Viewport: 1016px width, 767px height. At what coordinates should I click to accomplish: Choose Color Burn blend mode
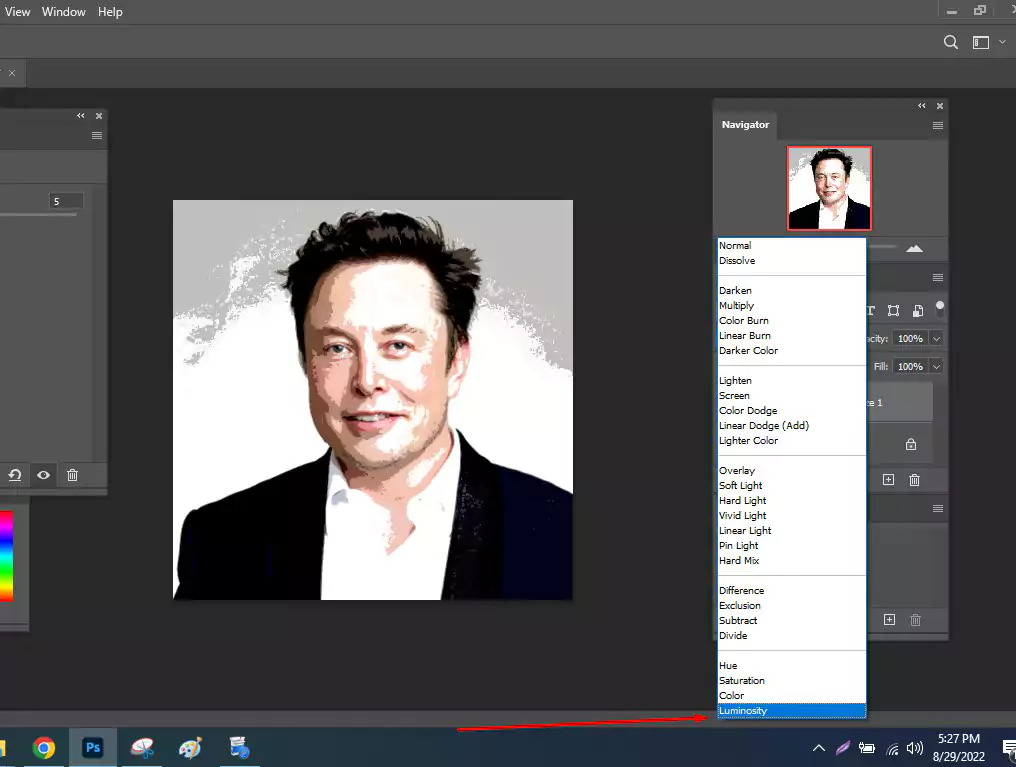point(791,320)
